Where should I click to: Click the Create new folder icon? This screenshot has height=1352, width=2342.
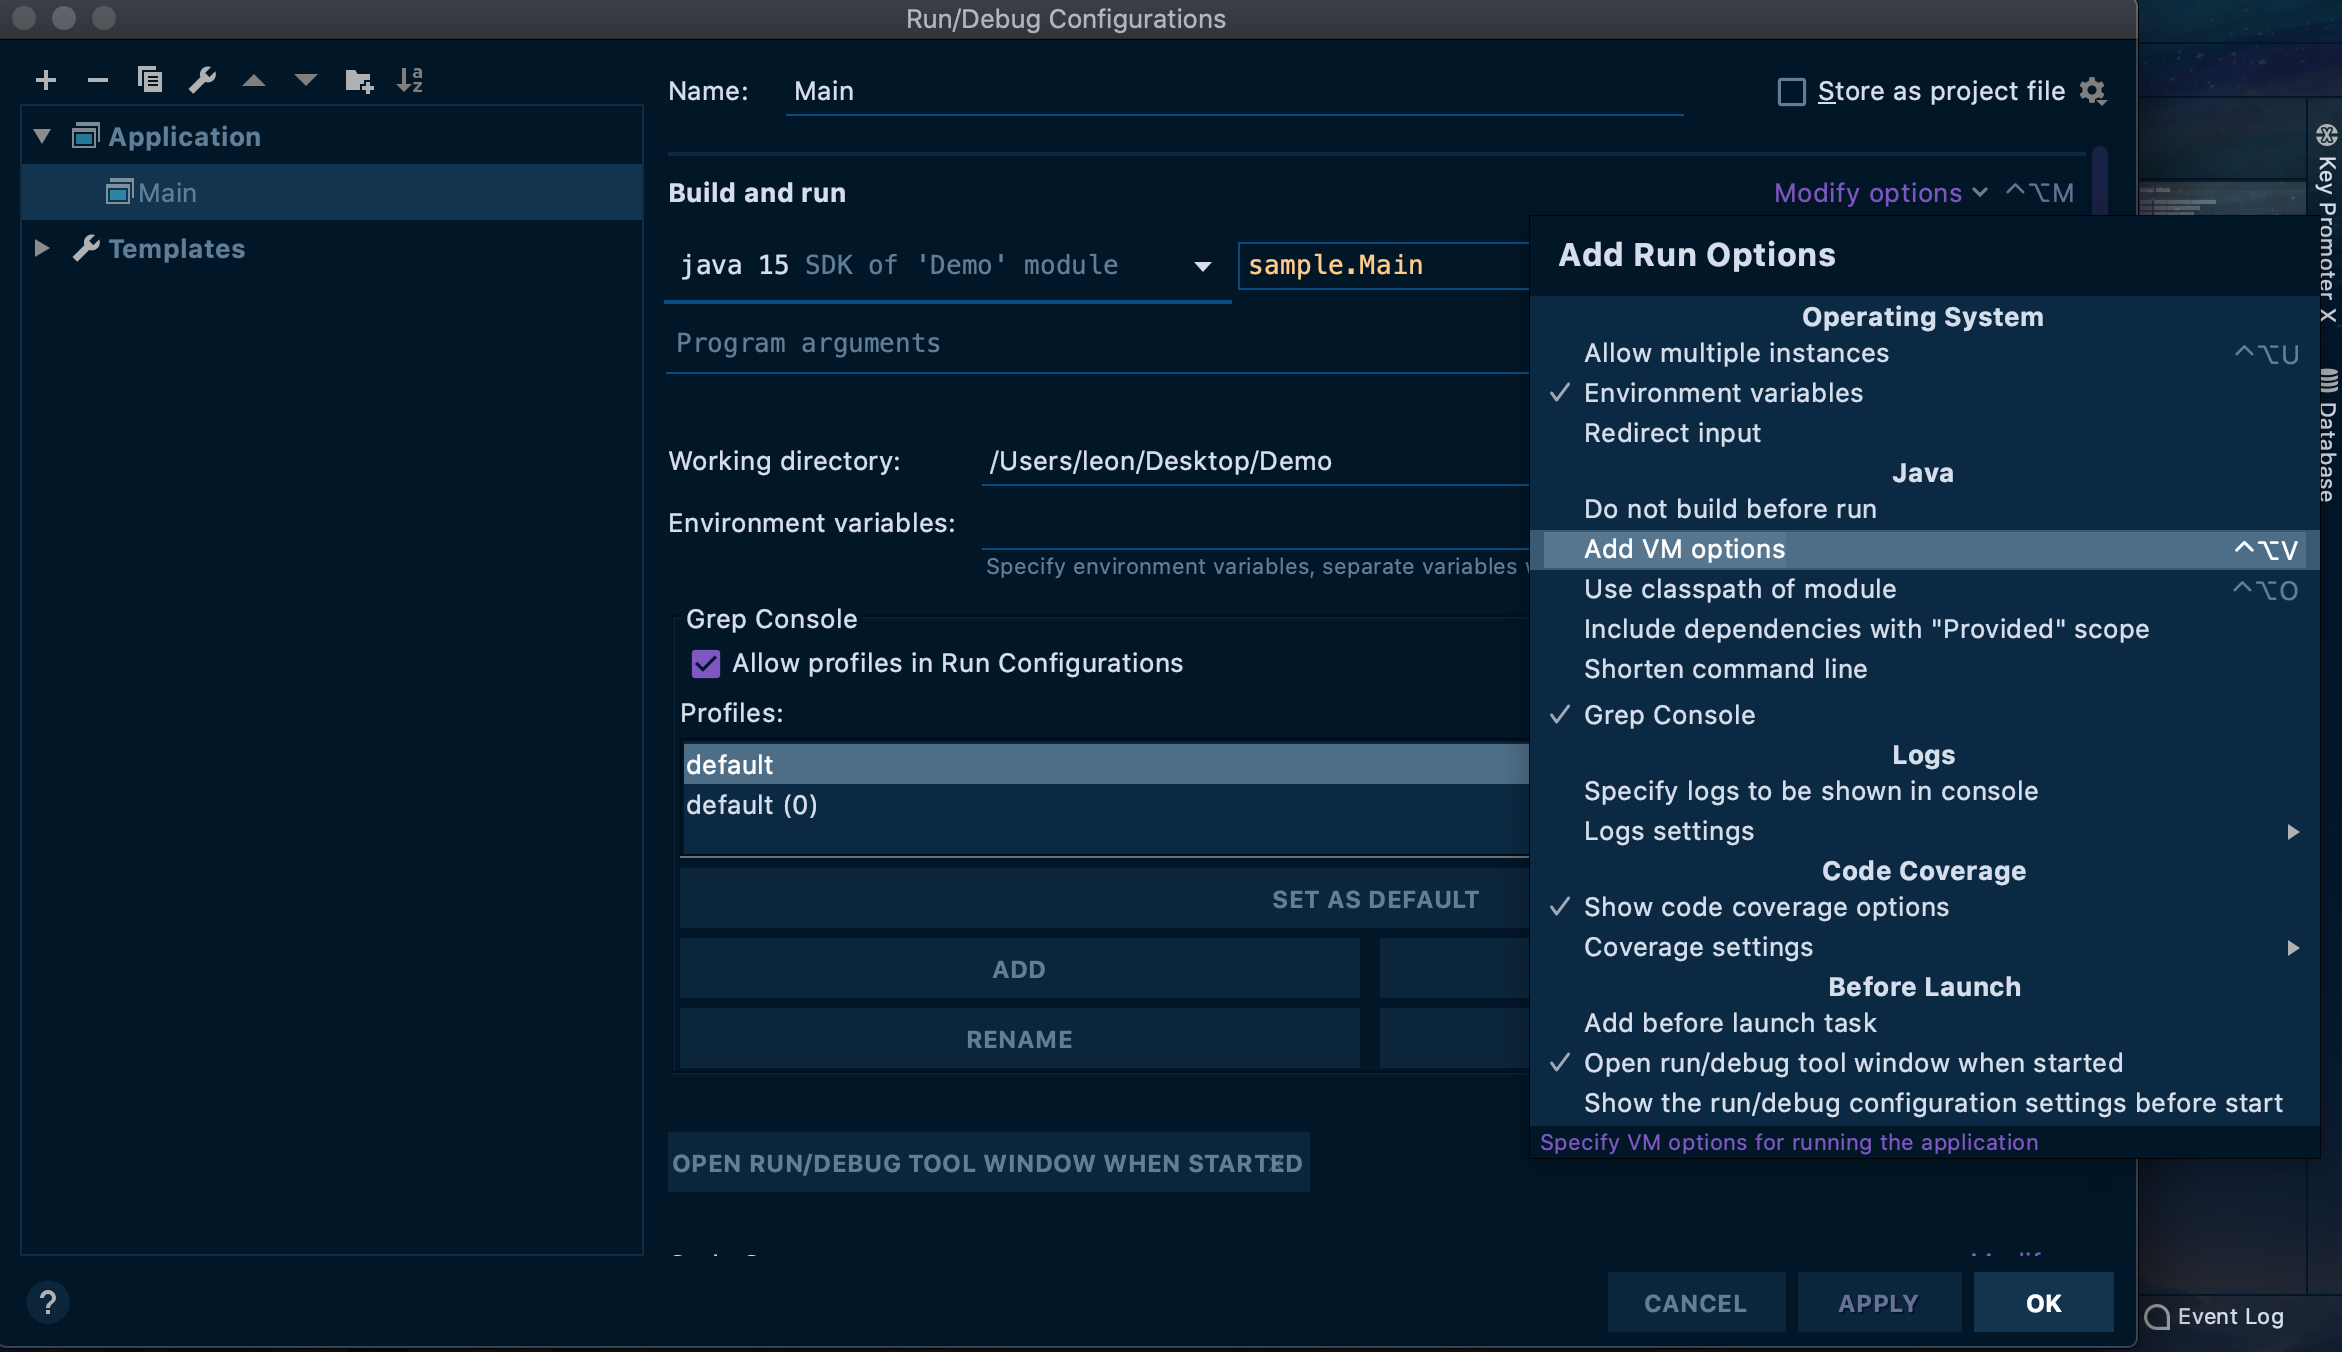[358, 80]
